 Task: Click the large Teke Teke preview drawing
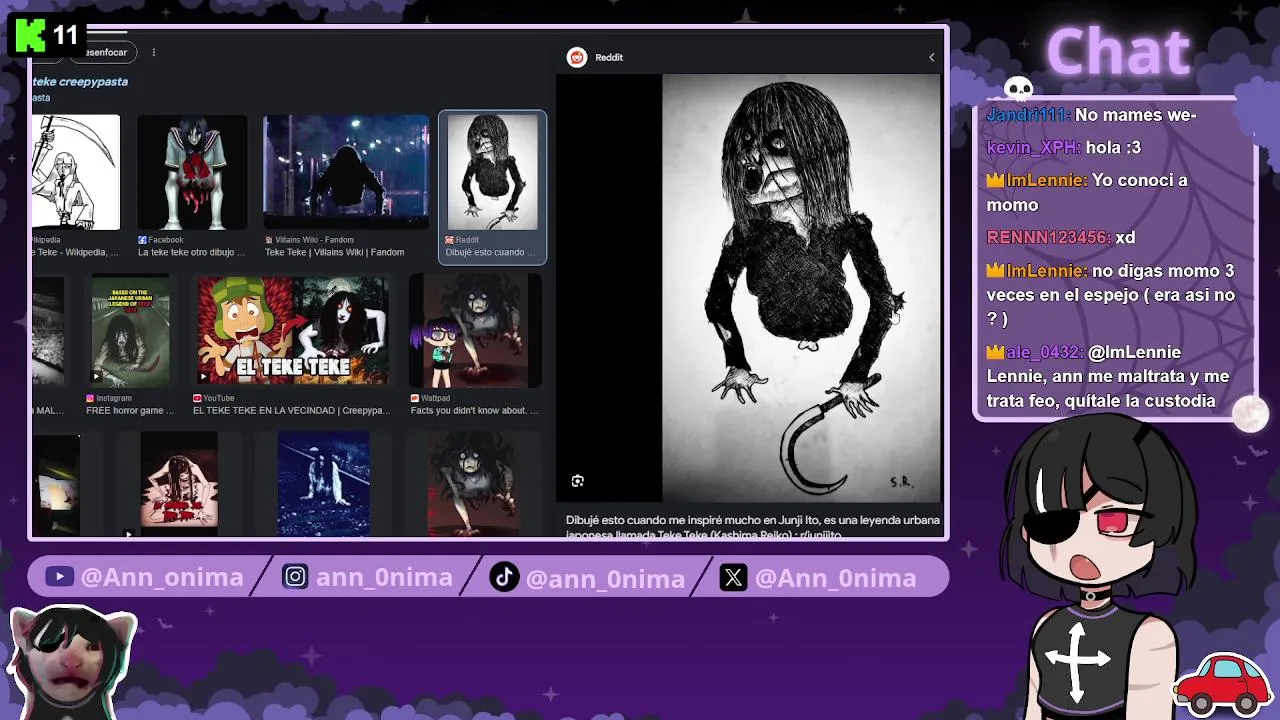coord(801,288)
